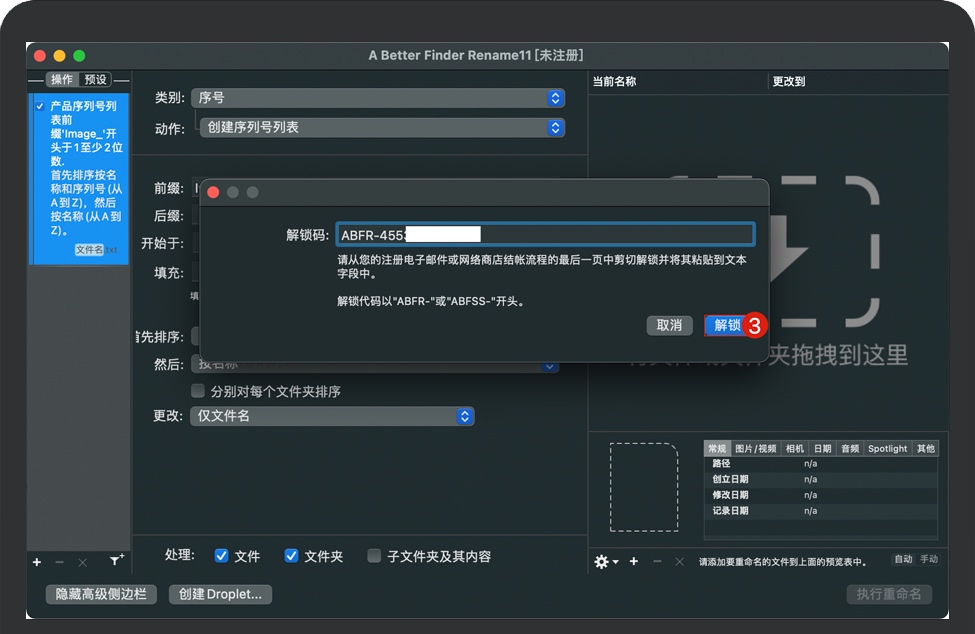Click the dashed file thumbnail placeholder
Viewport: 975px width, 634px height.
pos(644,487)
